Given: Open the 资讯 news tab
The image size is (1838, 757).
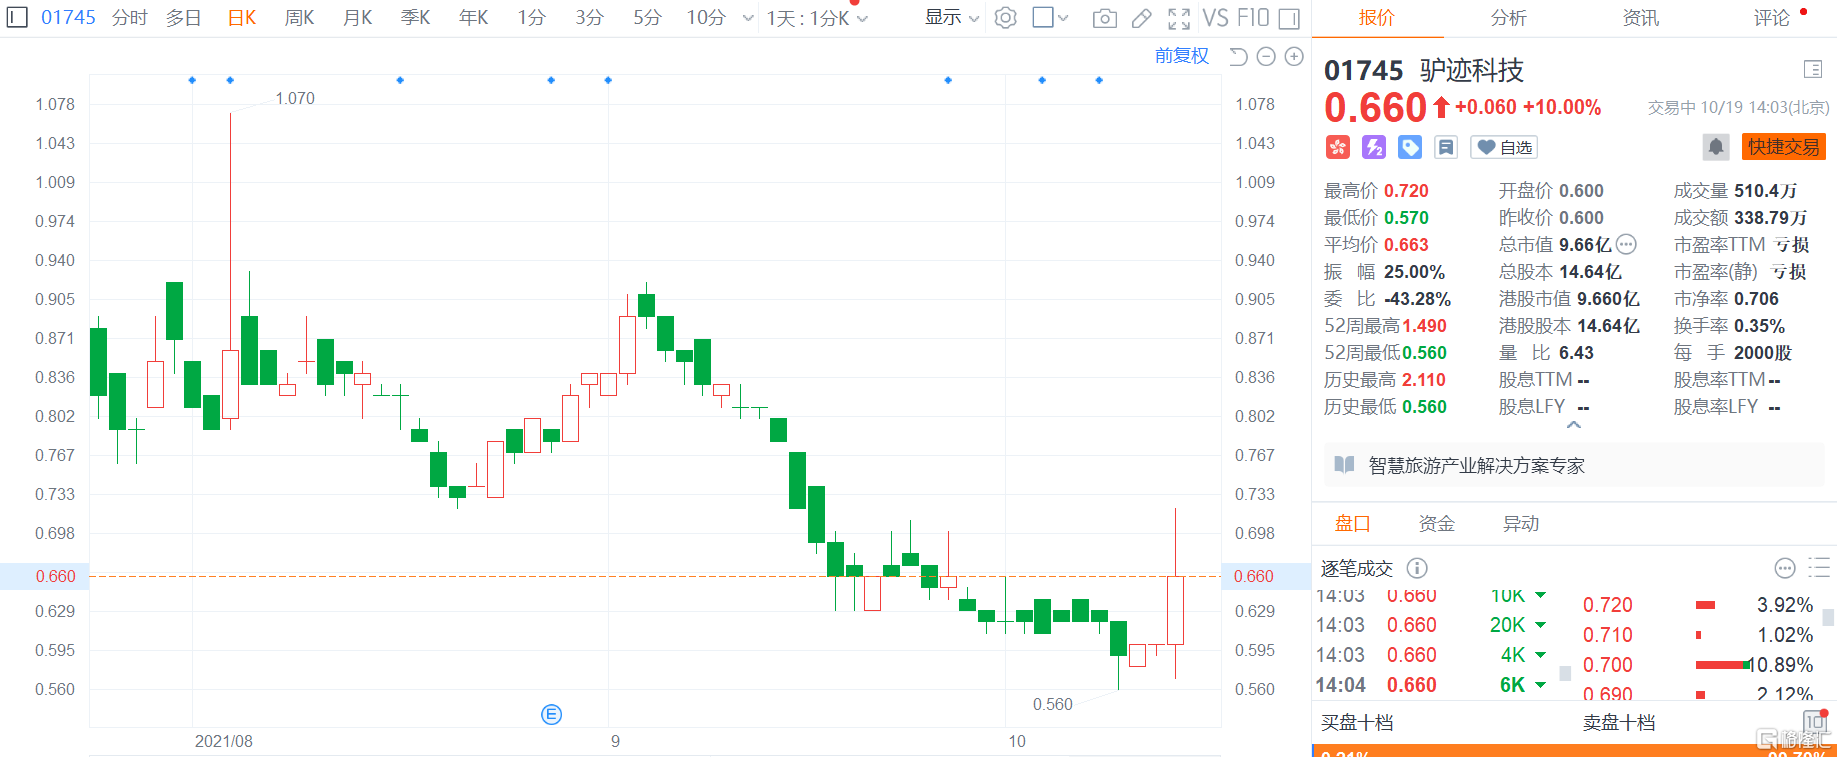Looking at the screenshot, I should [x=1640, y=18].
